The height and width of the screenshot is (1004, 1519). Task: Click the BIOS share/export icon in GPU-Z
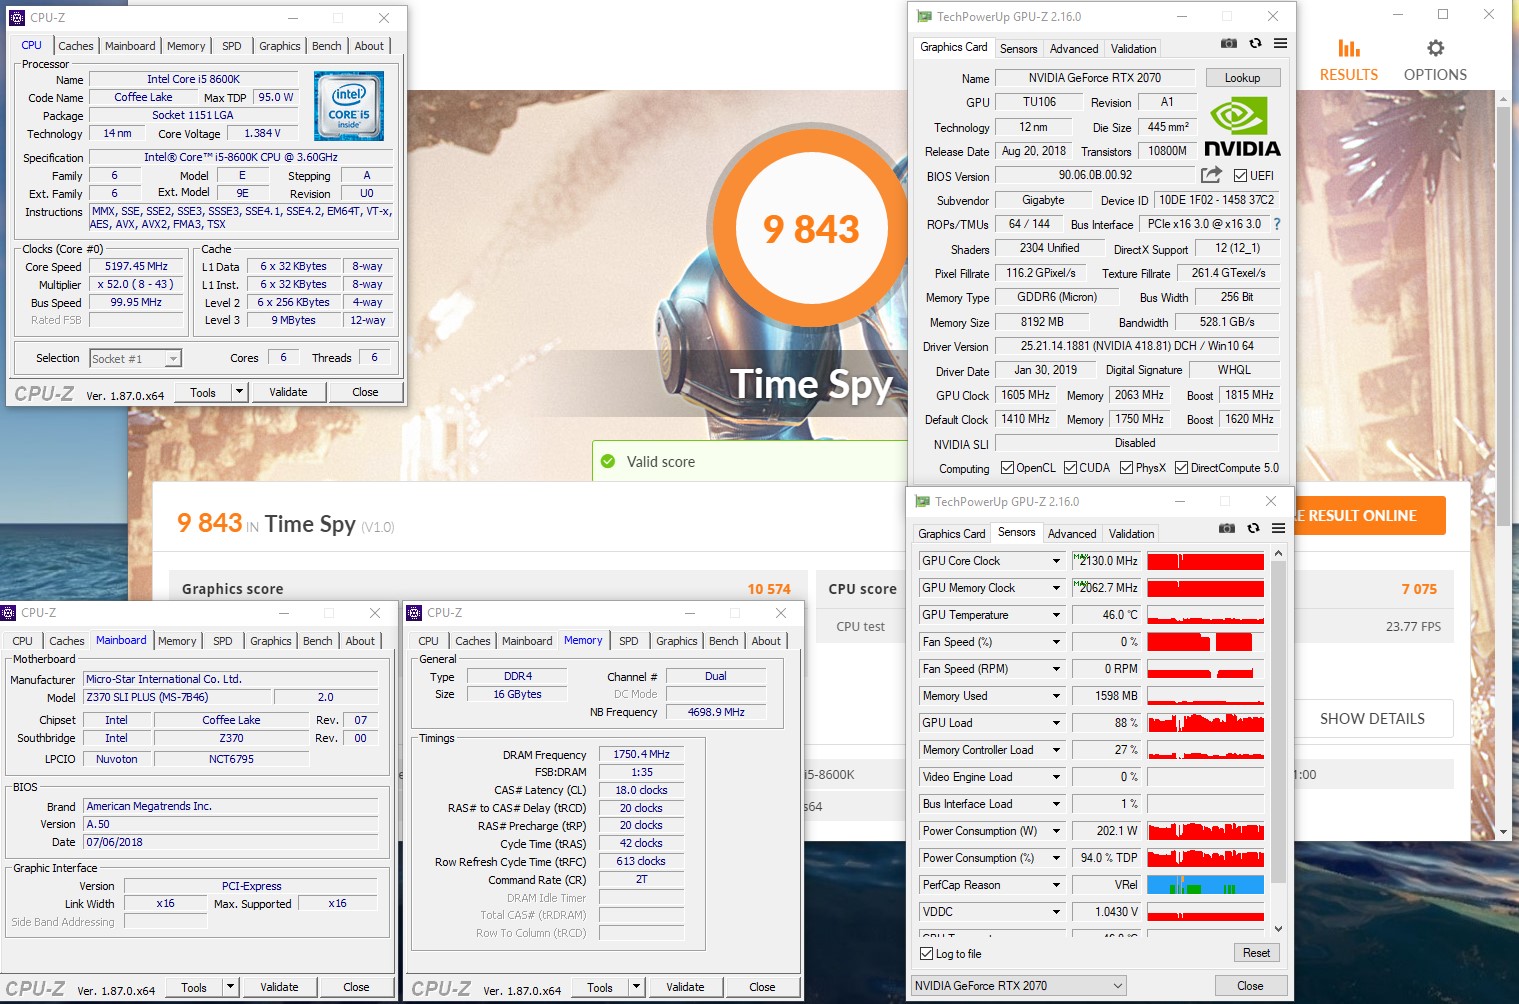coord(1211,175)
